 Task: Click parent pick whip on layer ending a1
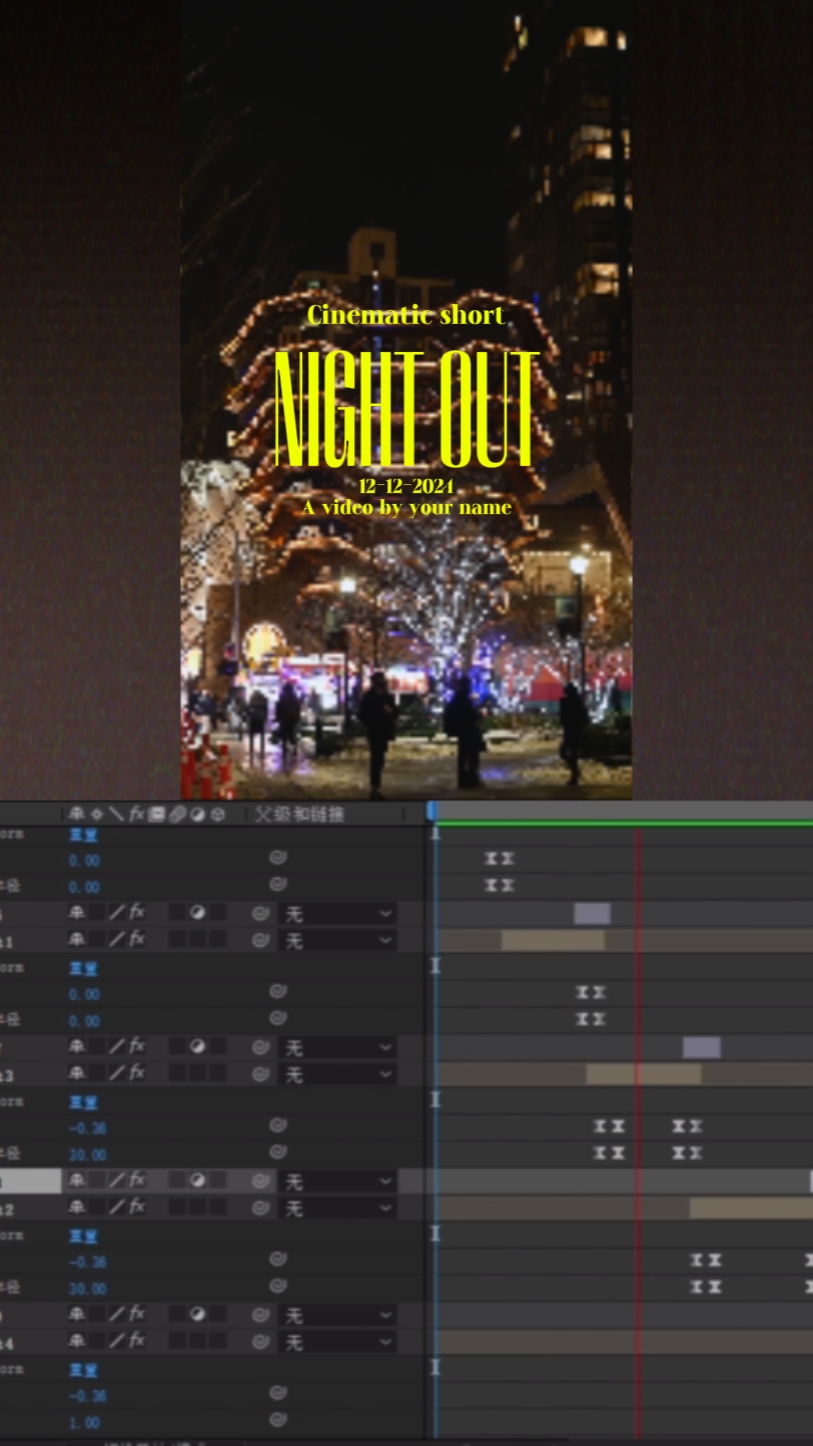click(261, 941)
